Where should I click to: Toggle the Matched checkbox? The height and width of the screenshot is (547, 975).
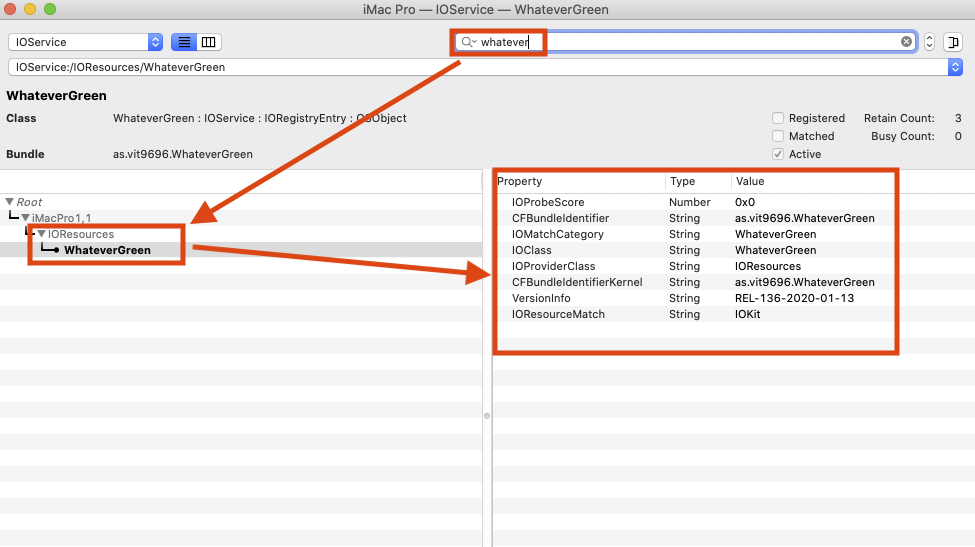point(778,136)
